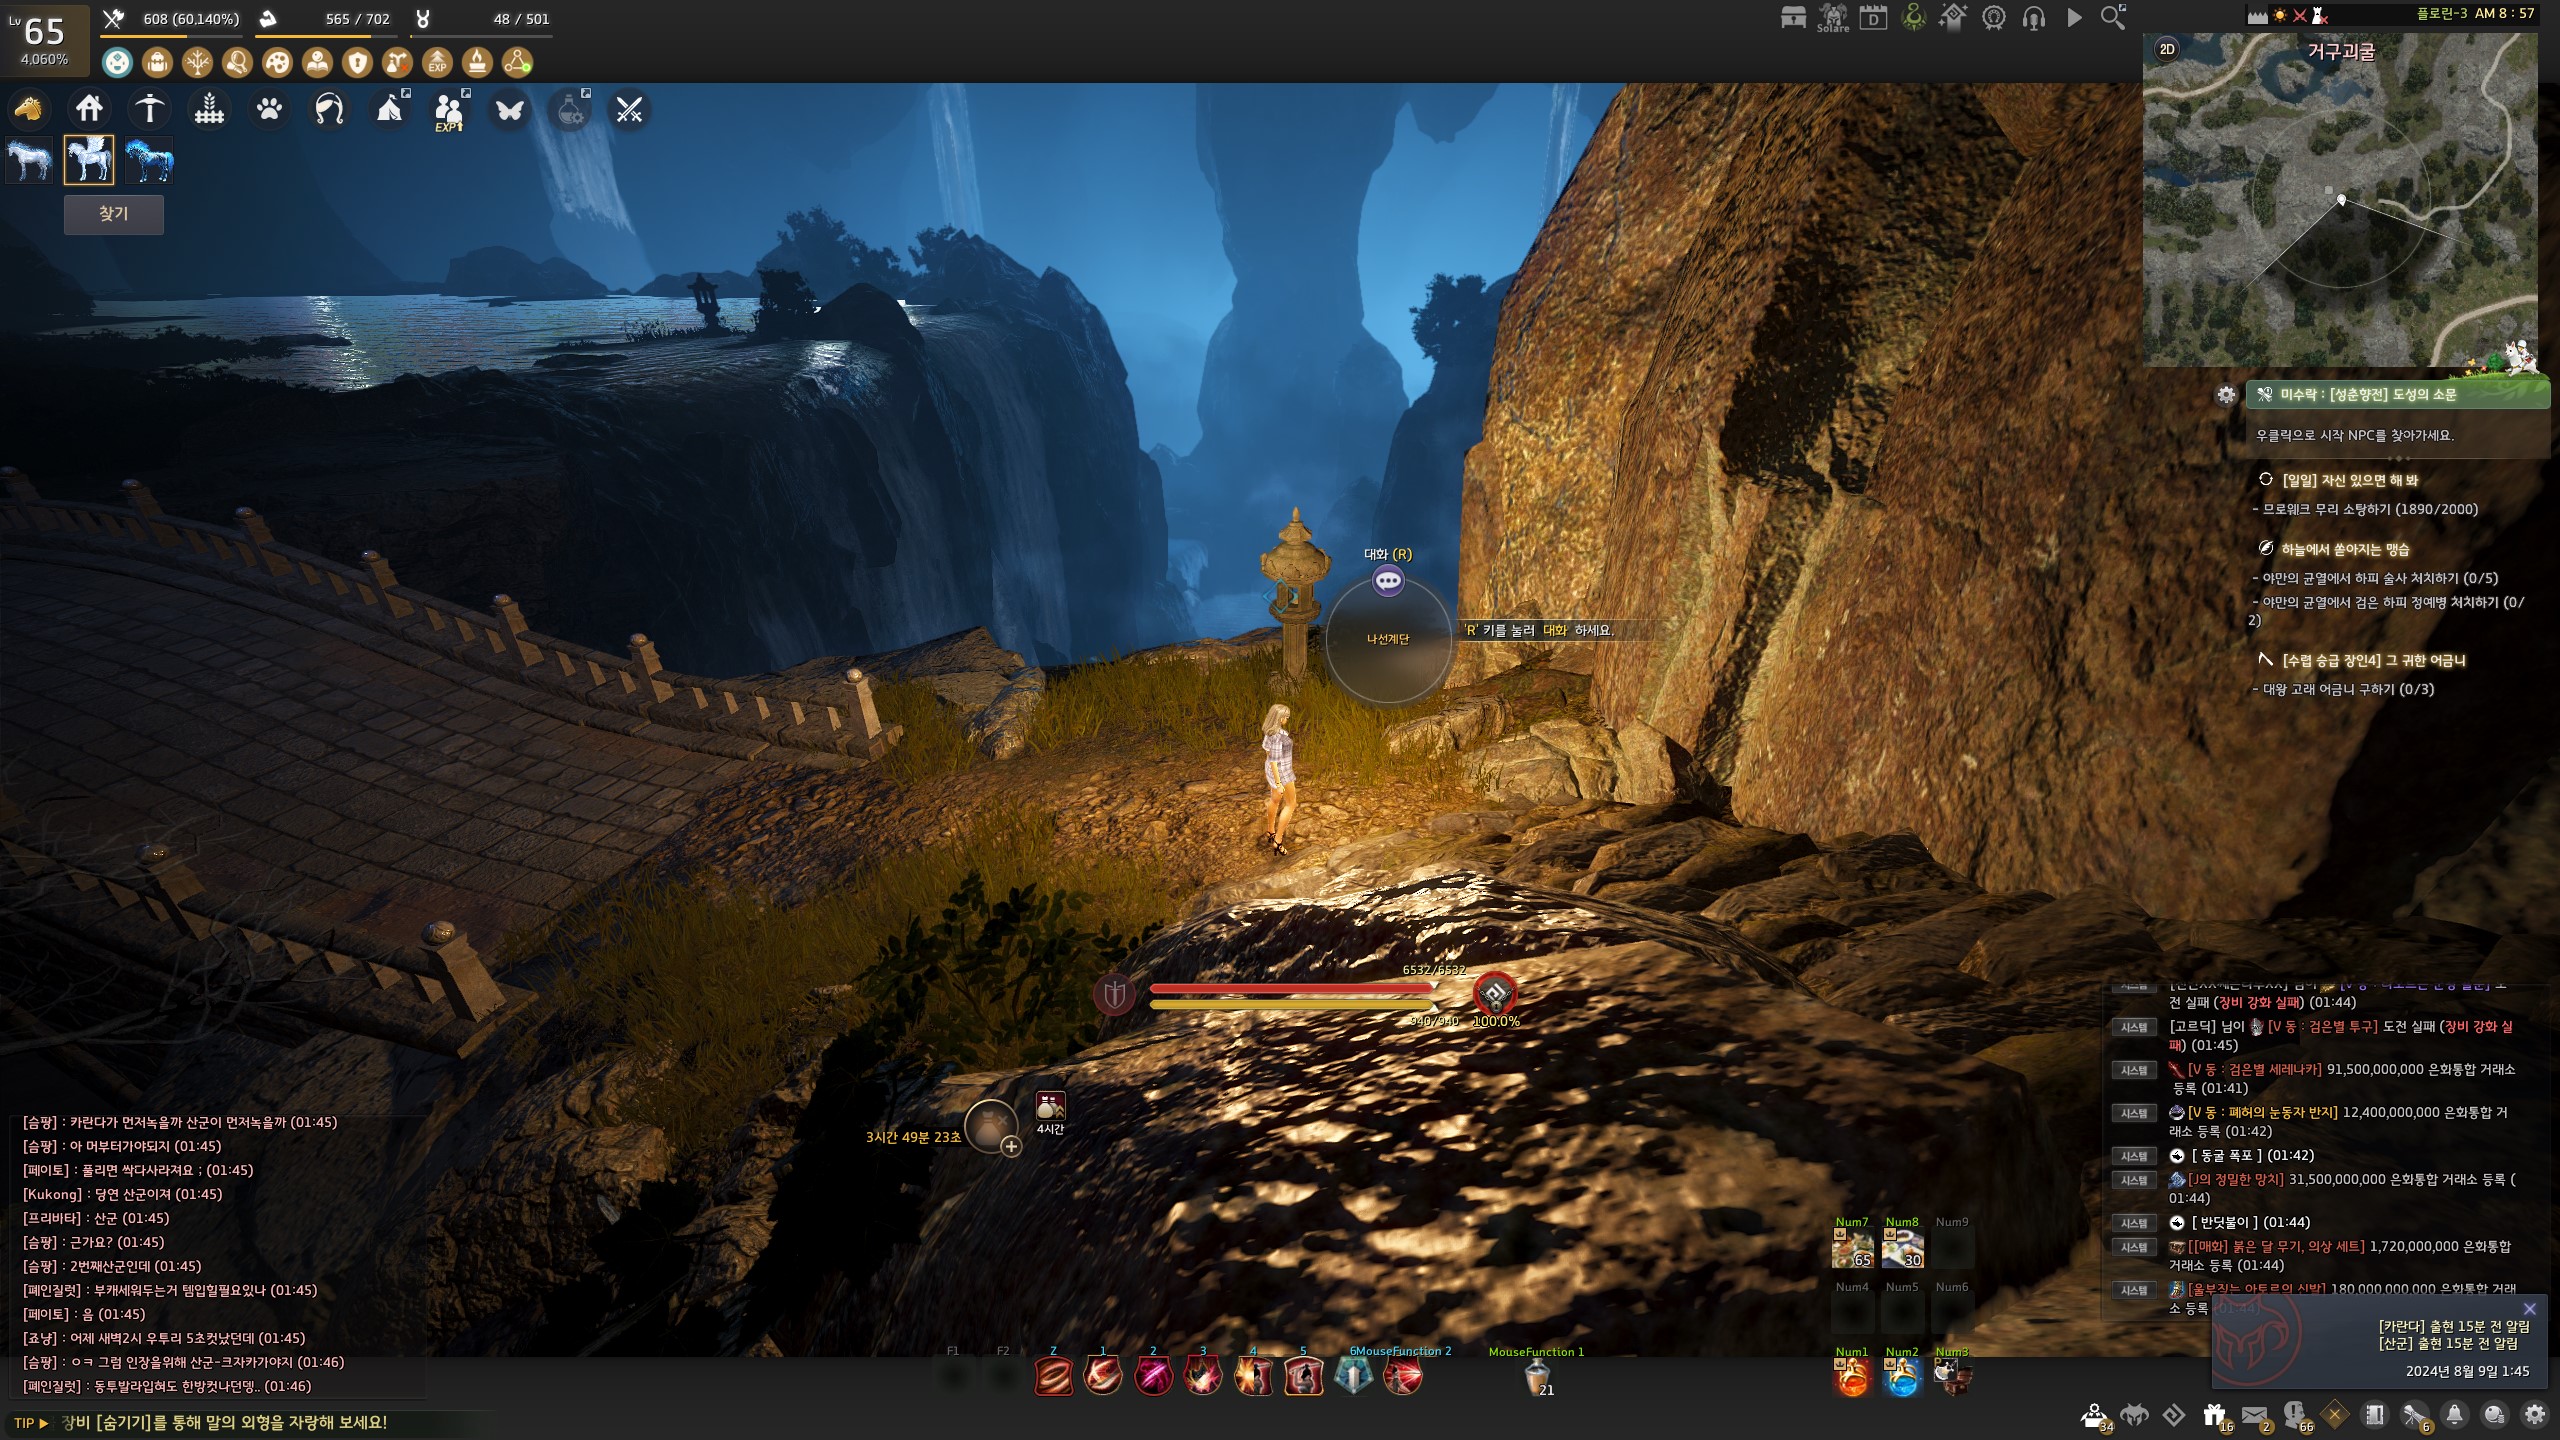Toggle the minimap 2D view button
Screen dimensions: 2560x1440
coord(2167,49)
